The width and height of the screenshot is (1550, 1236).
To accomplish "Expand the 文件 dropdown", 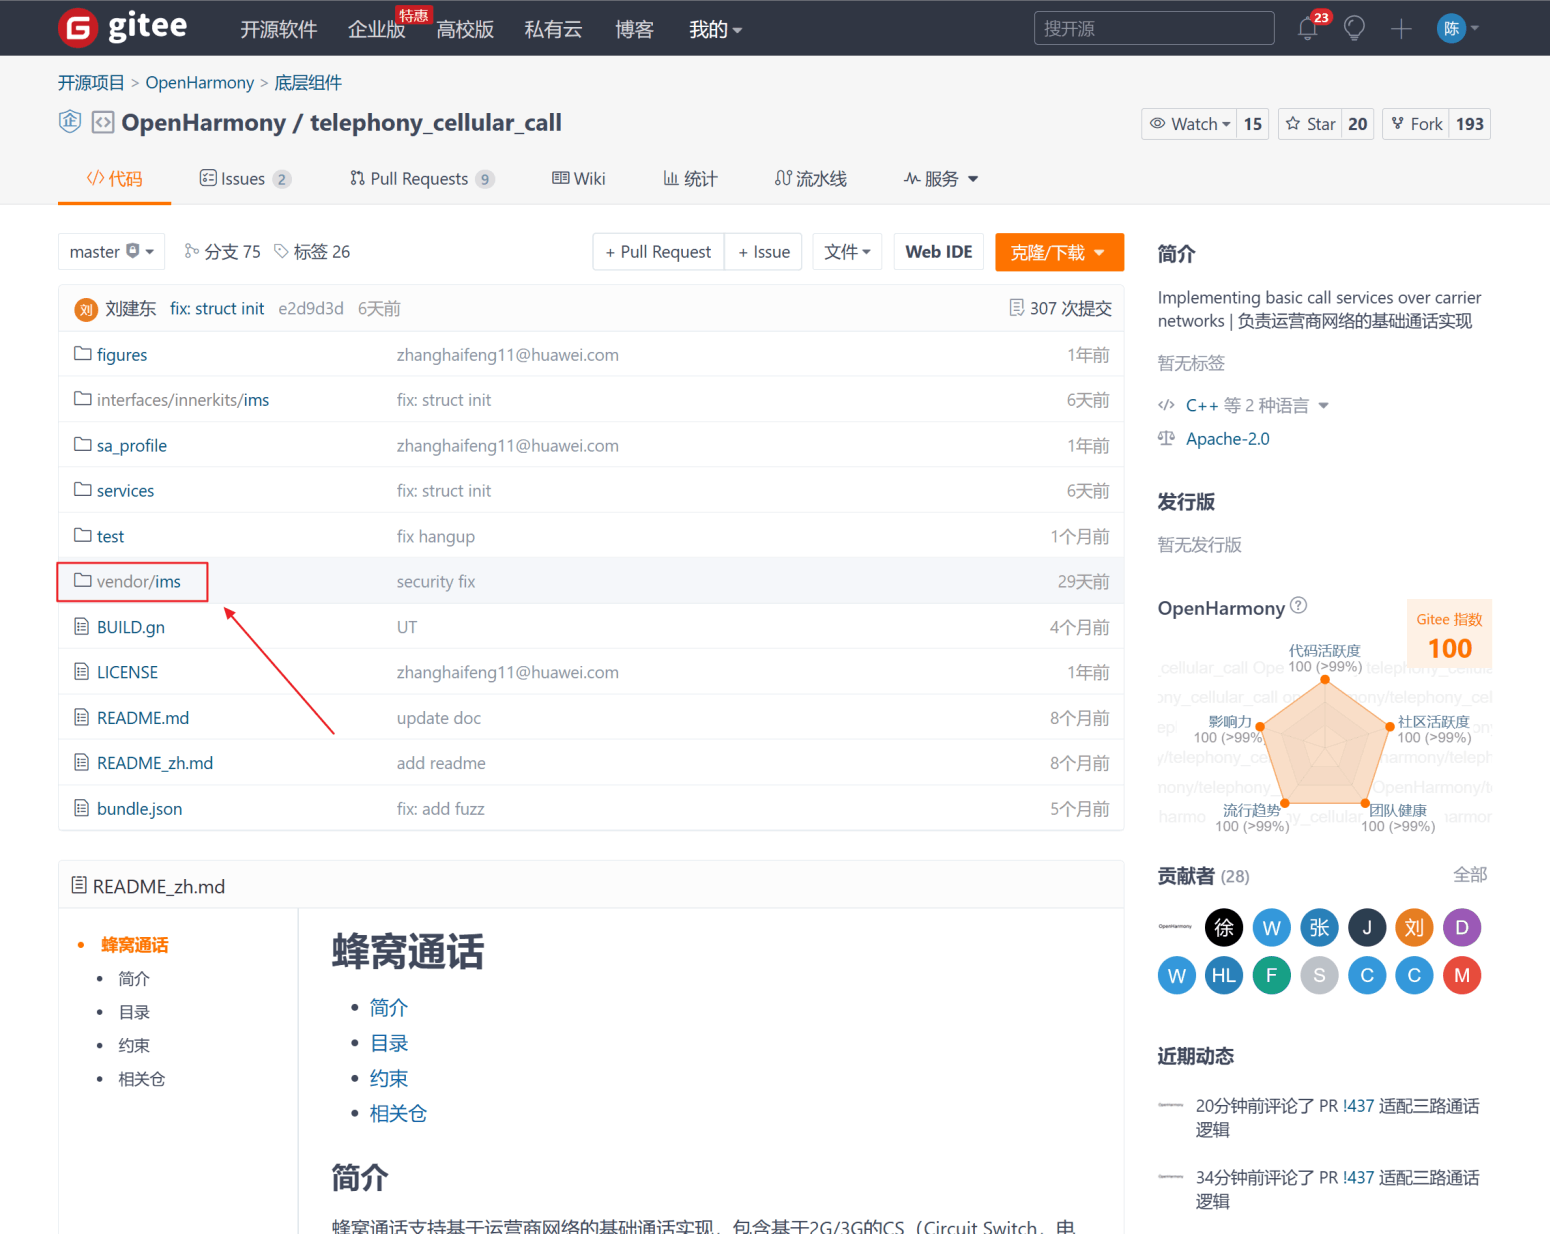I will [x=847, y=252].
